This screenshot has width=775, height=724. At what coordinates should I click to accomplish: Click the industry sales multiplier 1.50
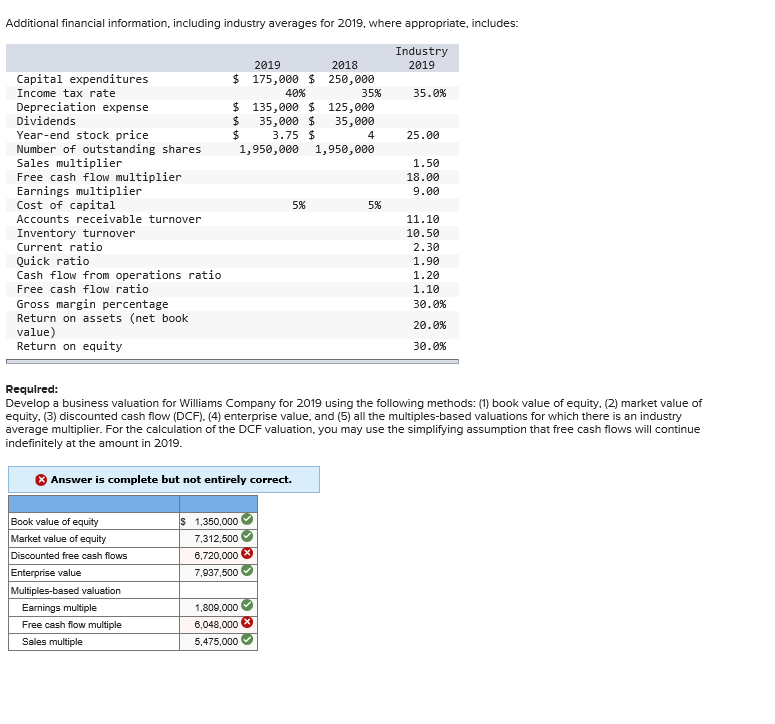coord(426,163)
